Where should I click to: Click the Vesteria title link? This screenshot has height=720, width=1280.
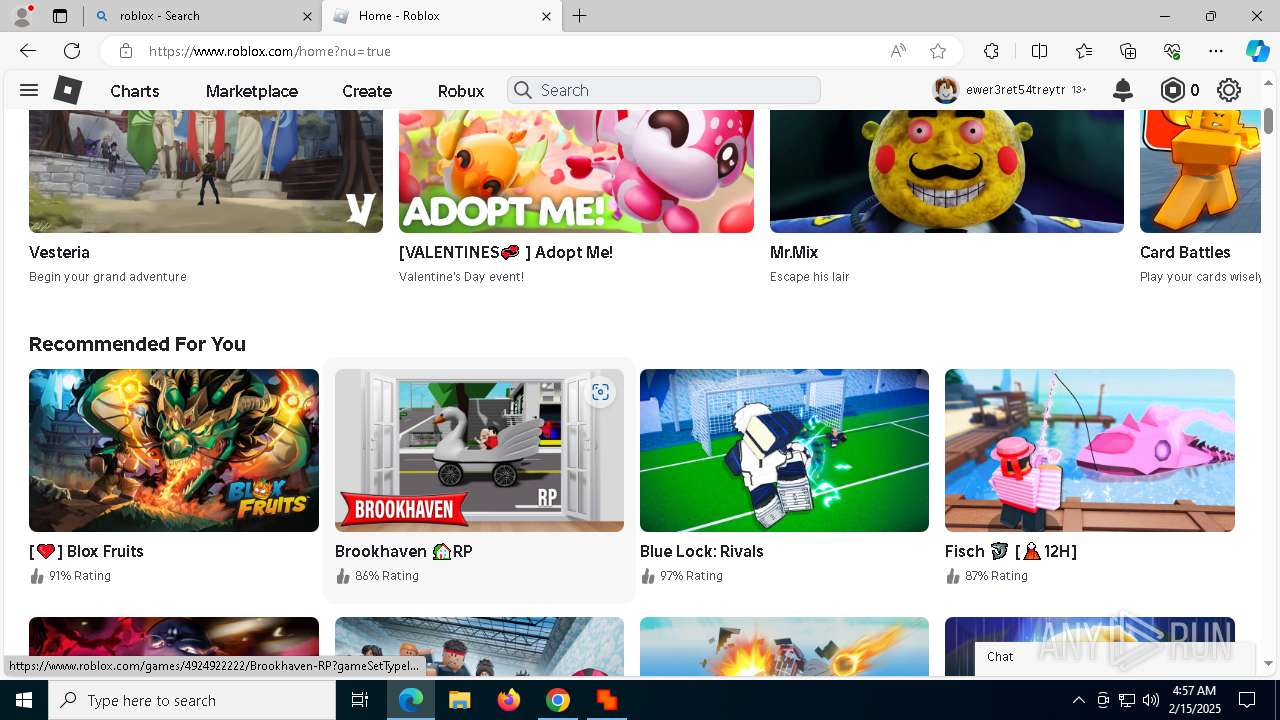(x=59, y=252)
